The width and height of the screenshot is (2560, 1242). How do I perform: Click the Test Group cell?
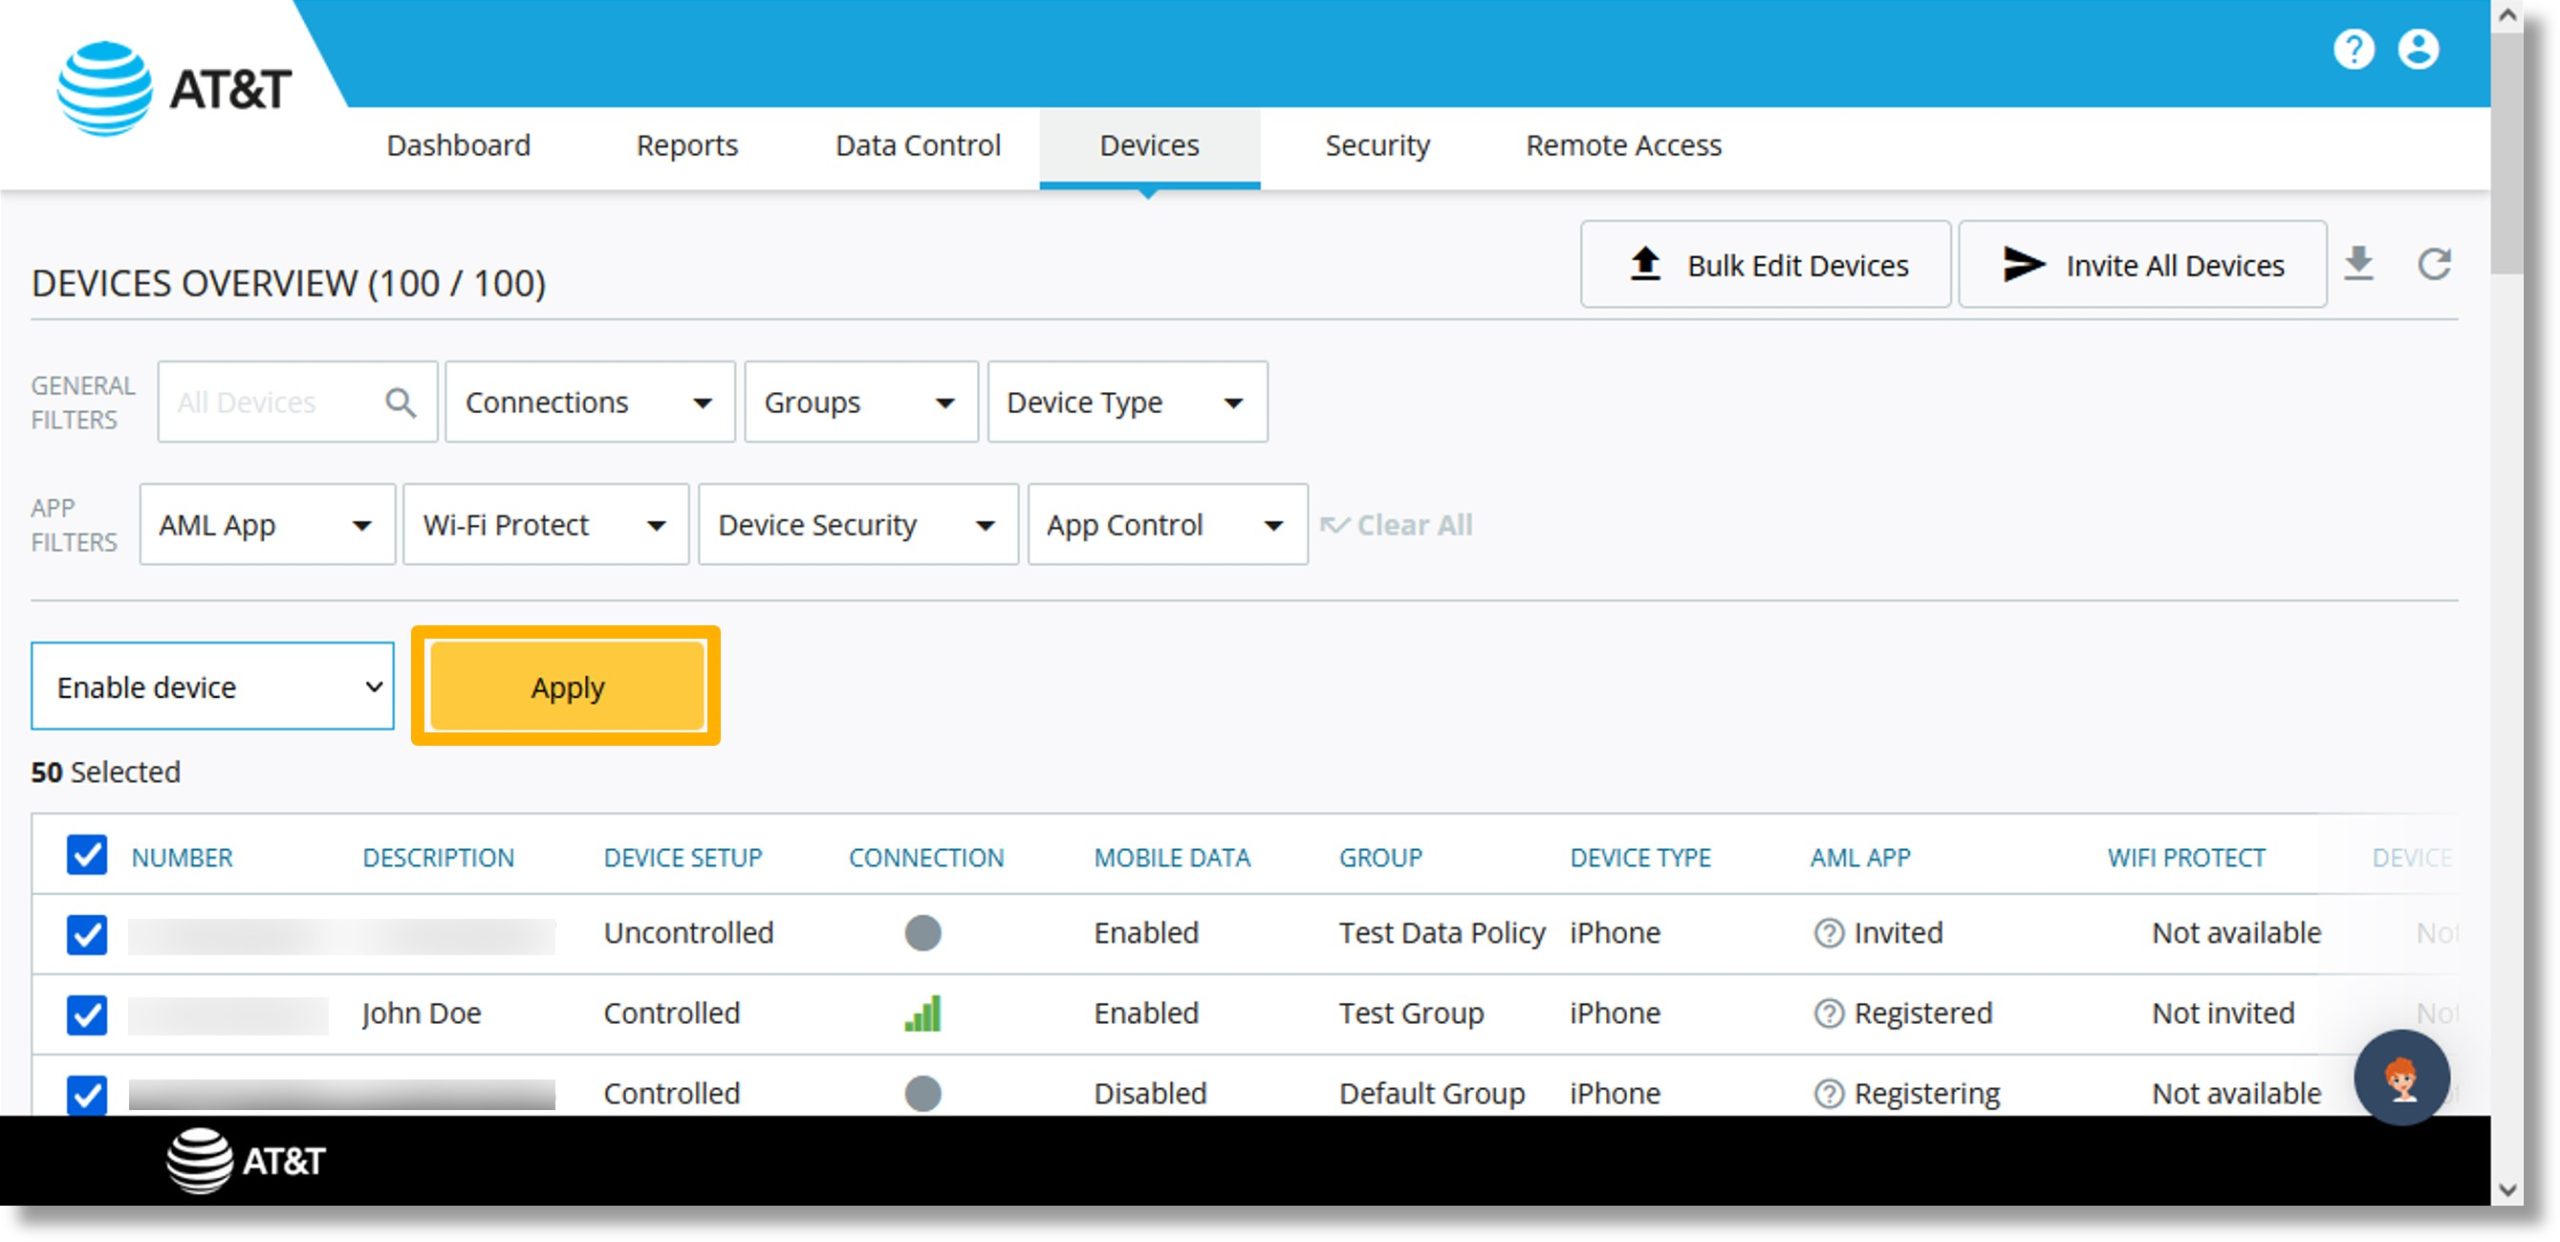1411,1014
